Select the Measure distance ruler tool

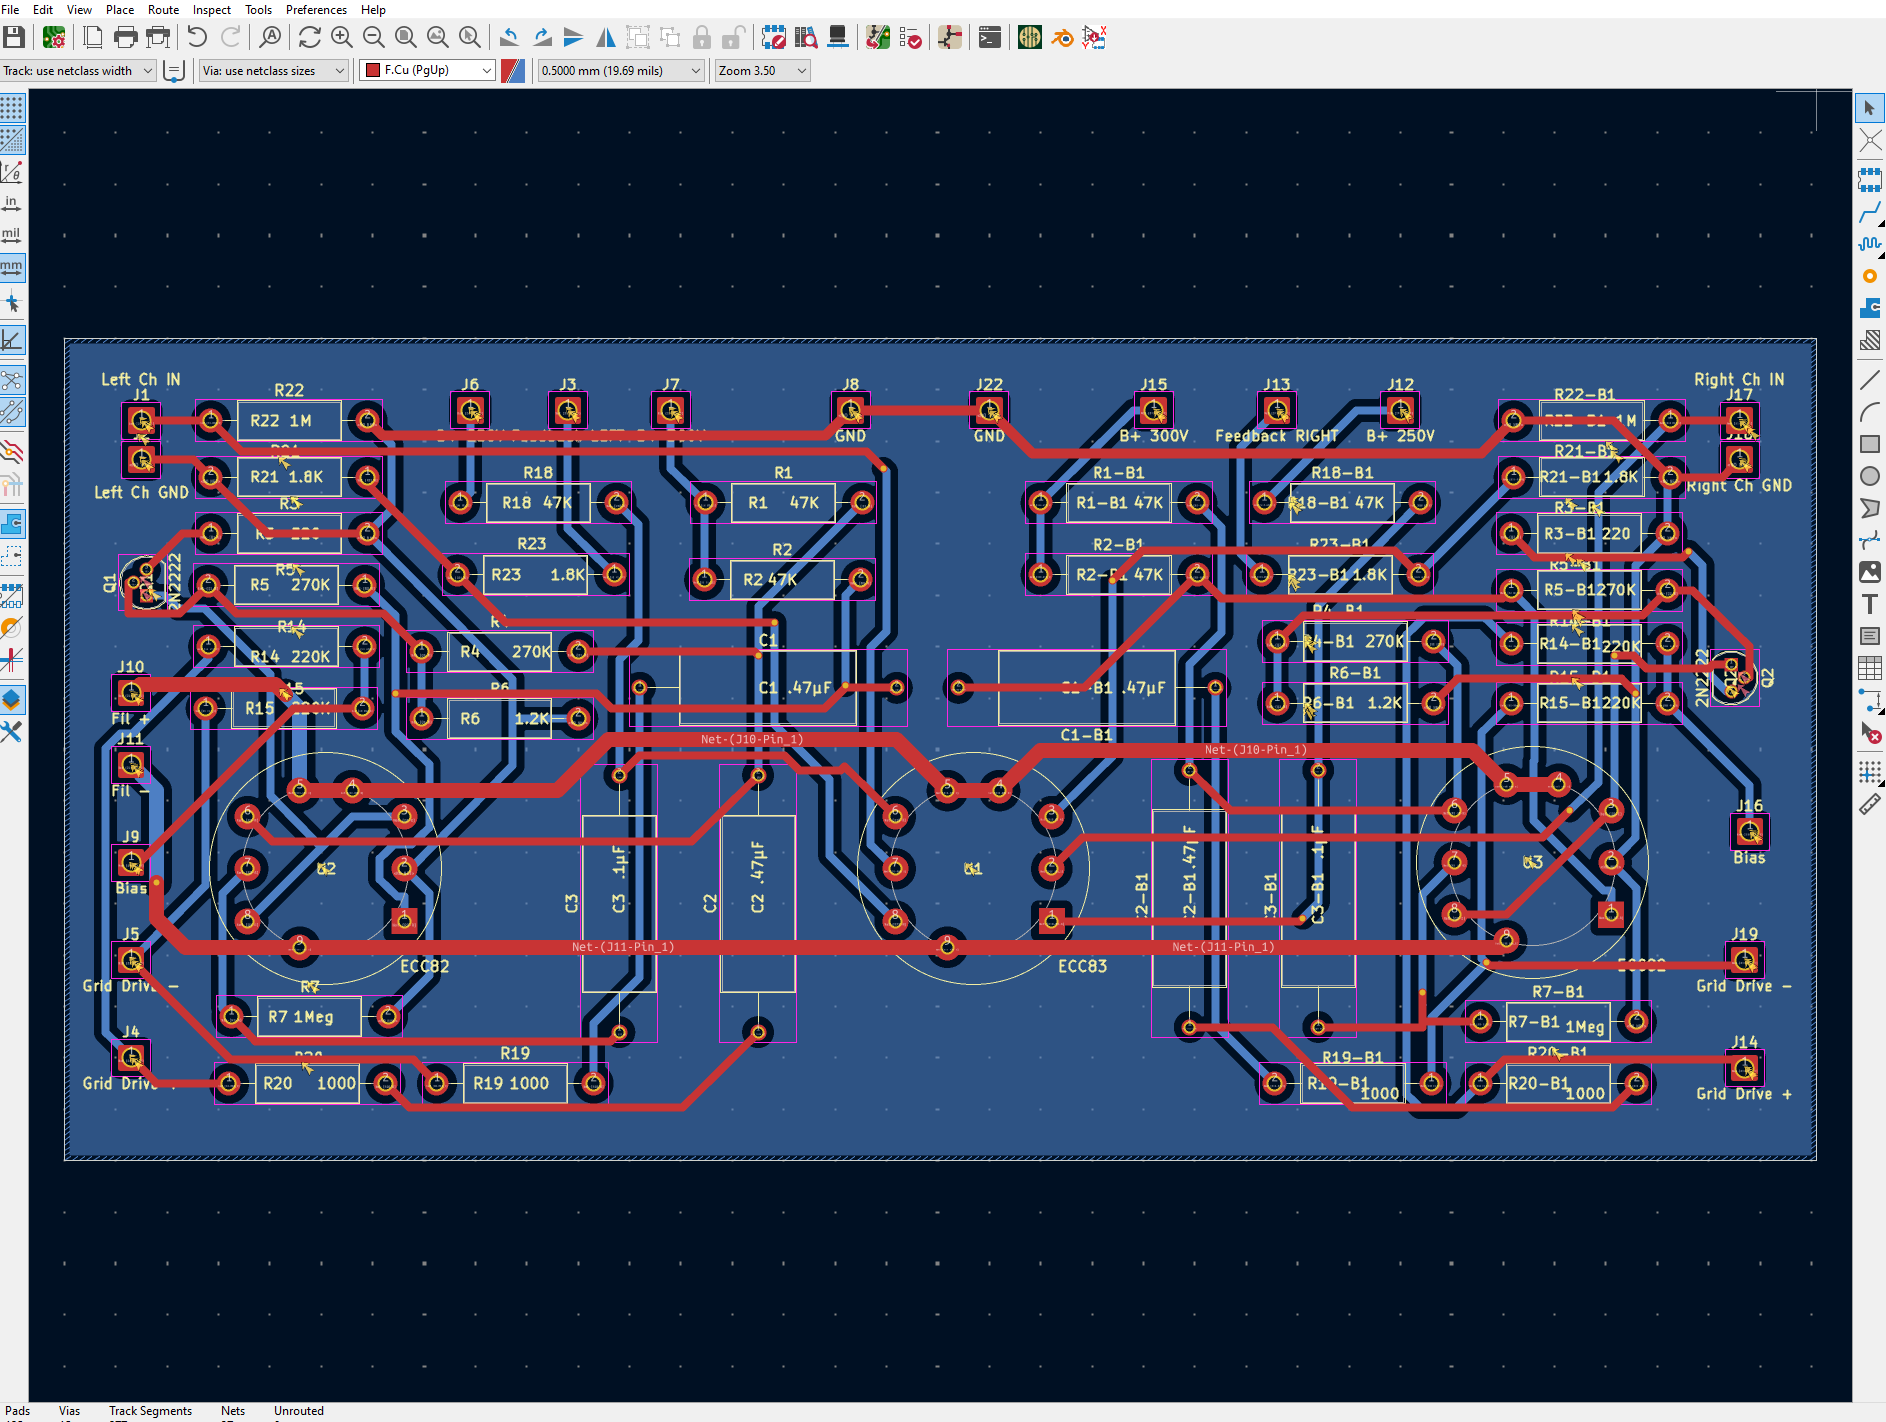1870,804
